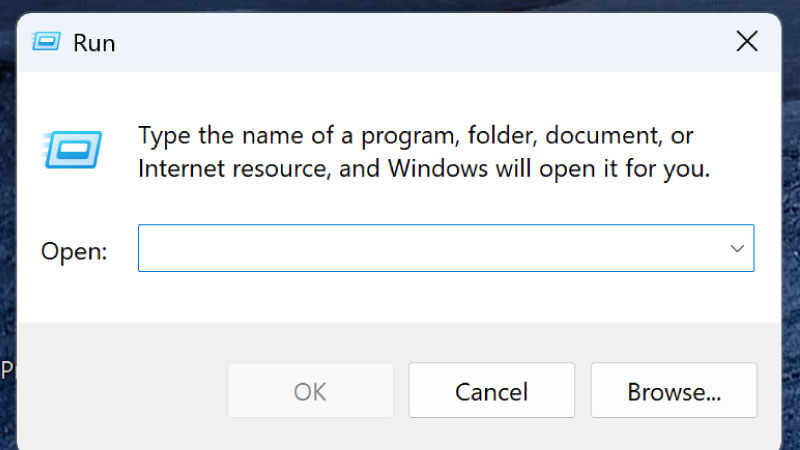Click the greyed-out OK button
Image resolution: width=800 pixels, height=450 pixels.
point(310,391)
